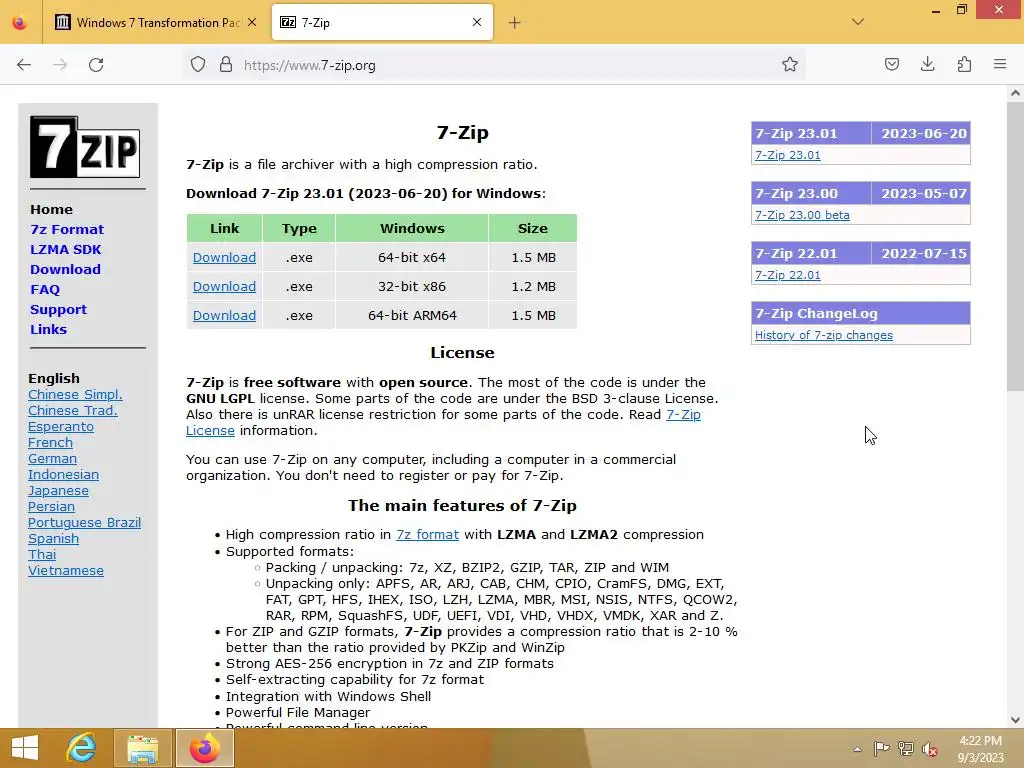Switch language to French
This screenshot has height=768, width=1024.
(50, 442)
